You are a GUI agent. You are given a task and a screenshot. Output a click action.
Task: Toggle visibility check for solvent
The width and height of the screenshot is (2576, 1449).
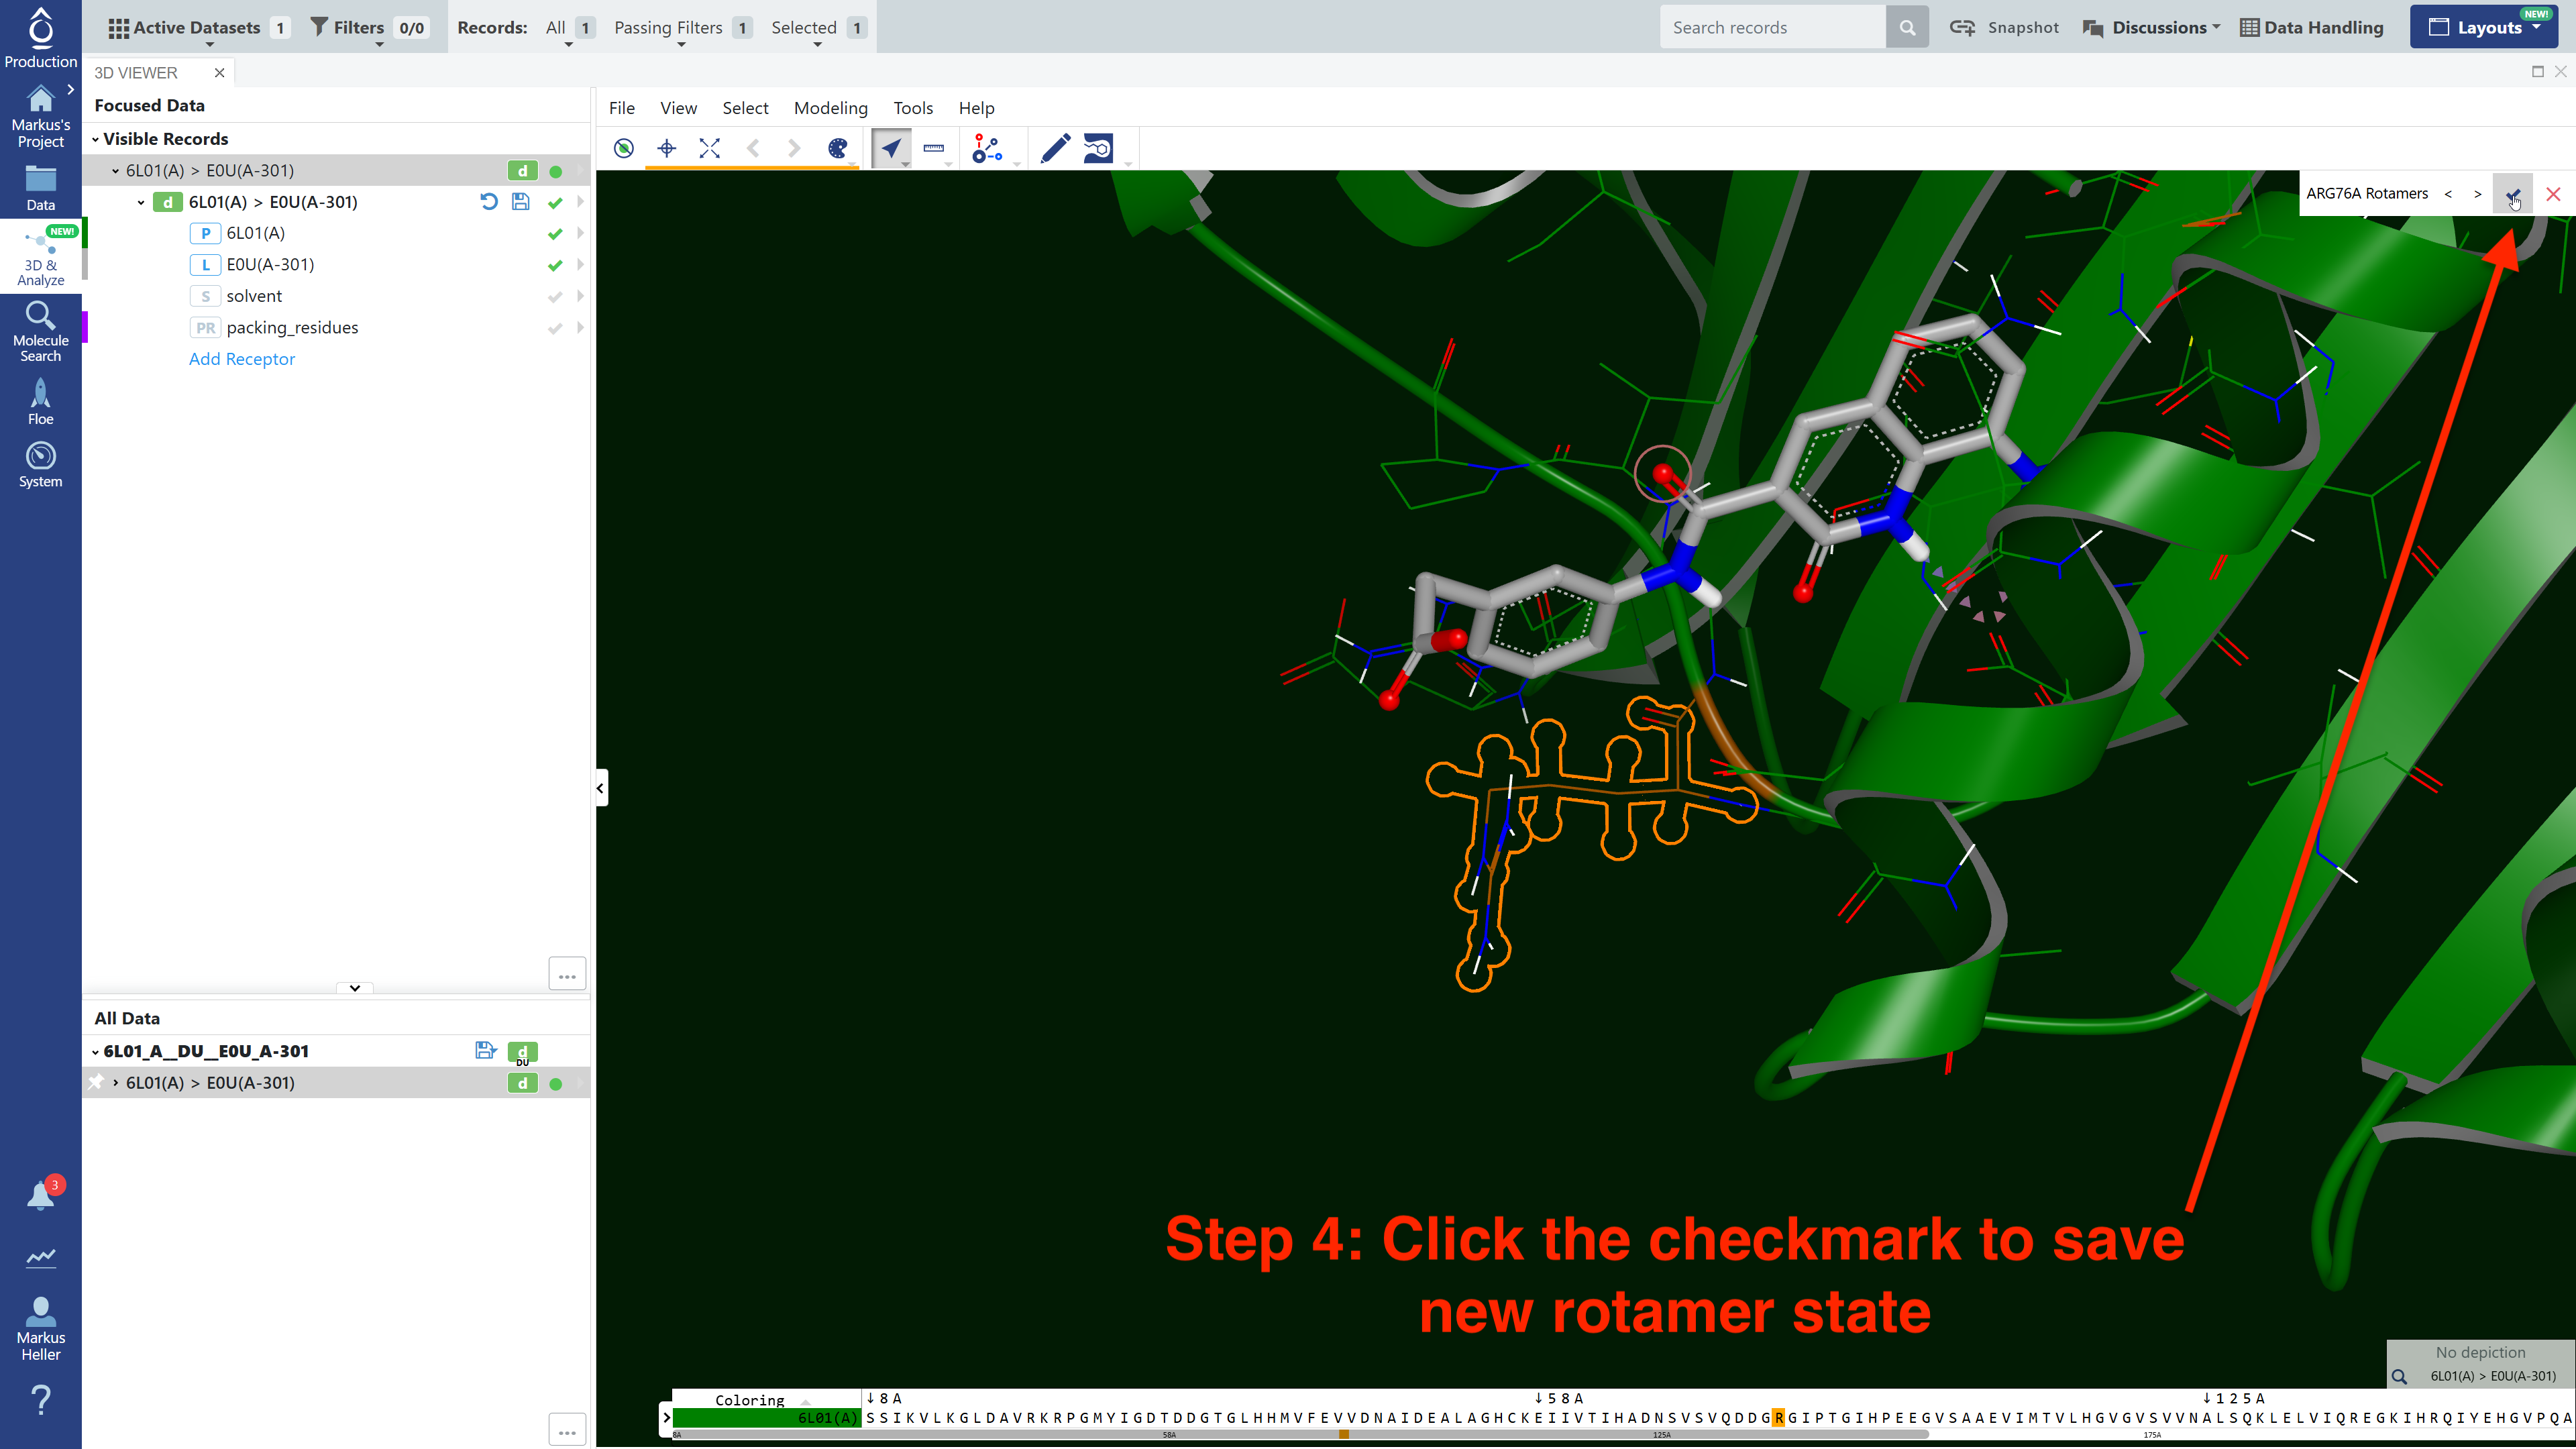click(x=555, y=297)
